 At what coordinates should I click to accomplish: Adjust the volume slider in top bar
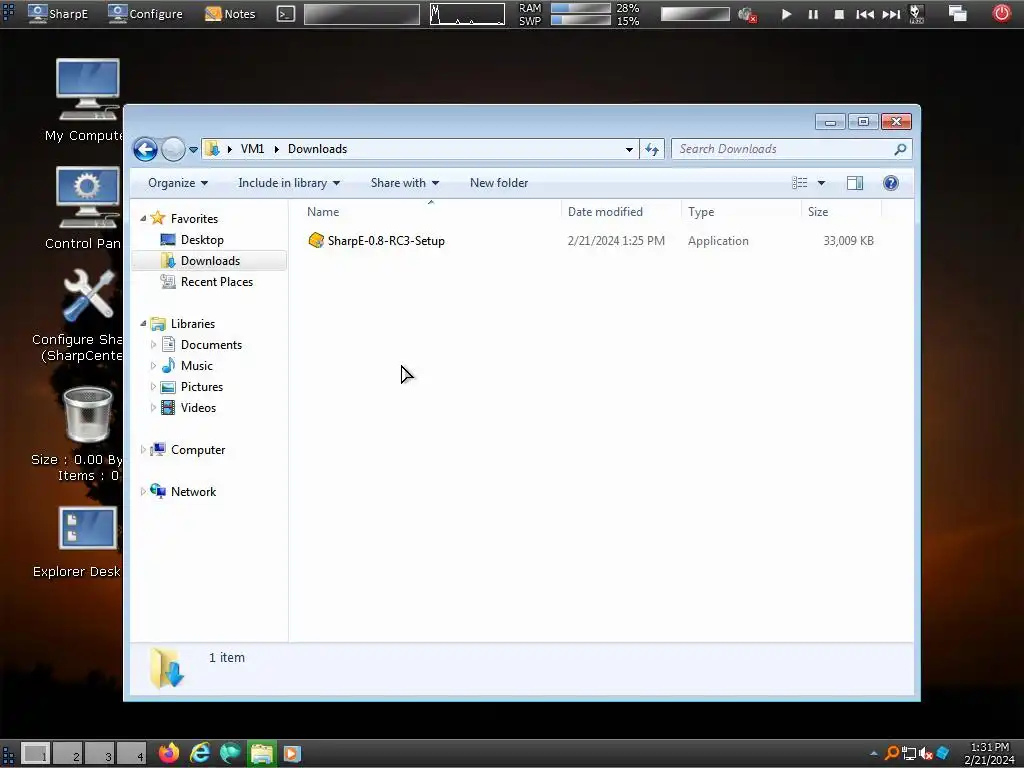point(695,14)
